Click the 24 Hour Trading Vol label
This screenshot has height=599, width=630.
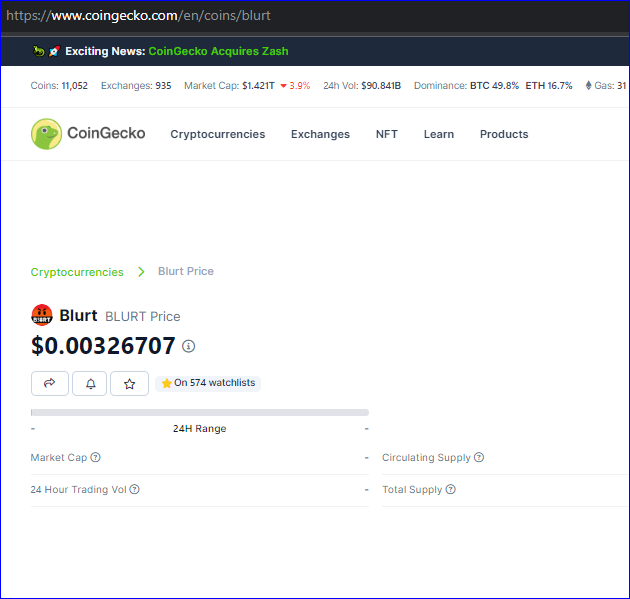click(x=79, y=490)
